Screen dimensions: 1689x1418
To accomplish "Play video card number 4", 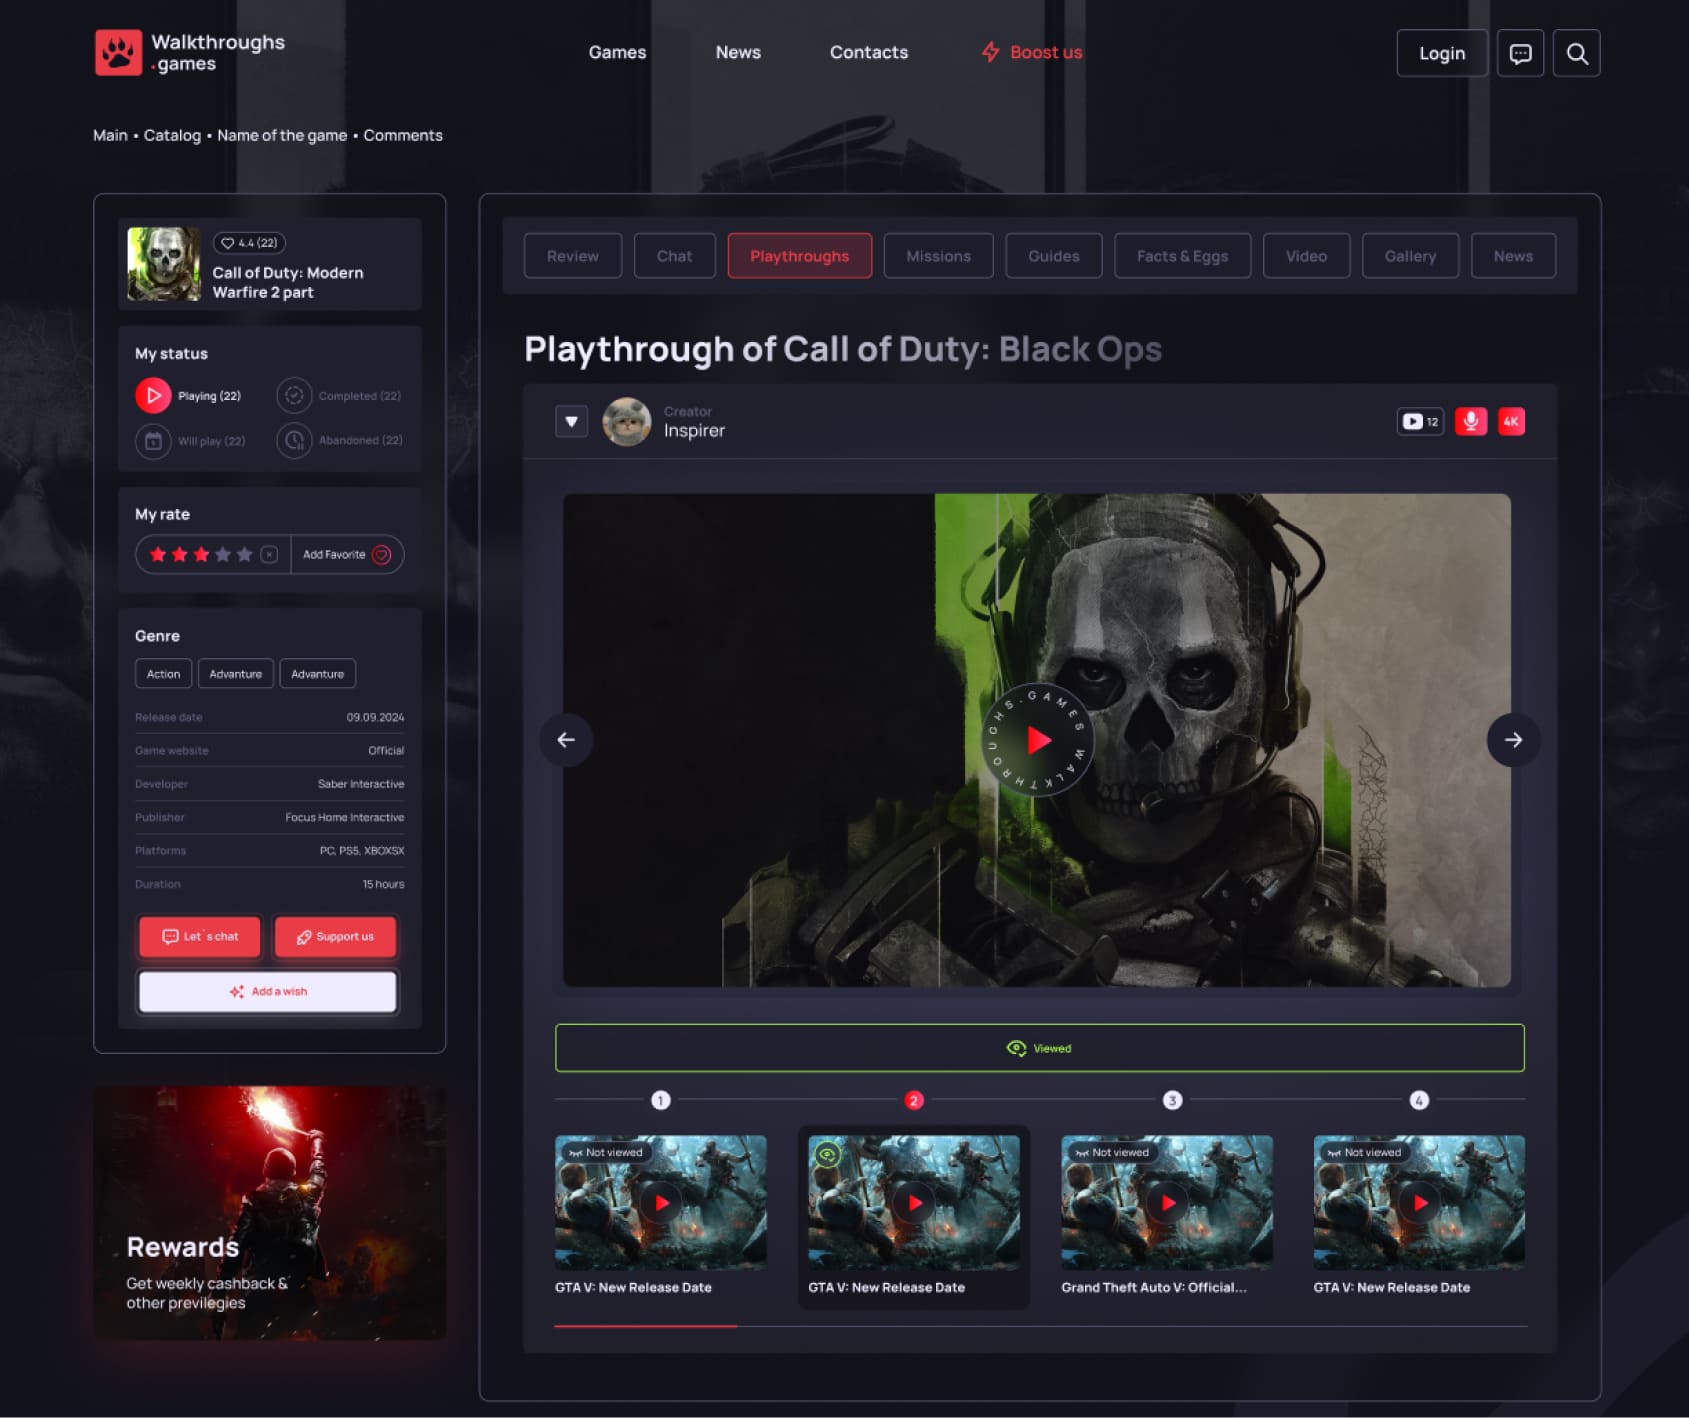I will tap(1420, 1203).
